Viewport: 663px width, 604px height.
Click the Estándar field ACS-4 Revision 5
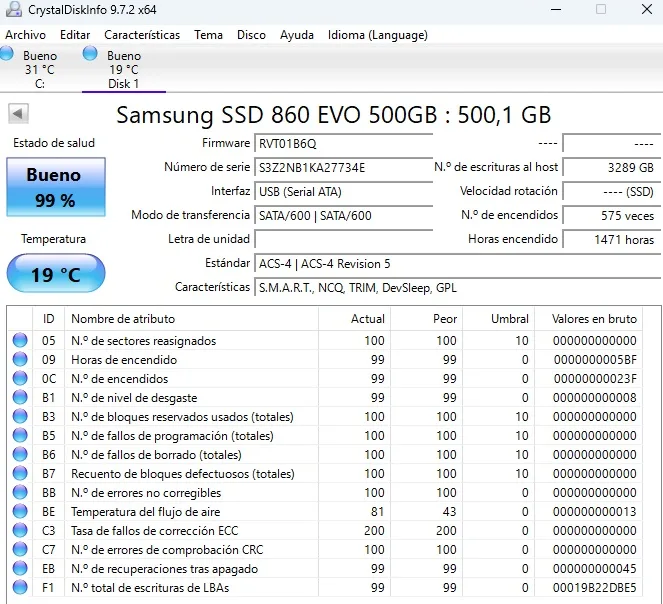click(x=458, y=264)
